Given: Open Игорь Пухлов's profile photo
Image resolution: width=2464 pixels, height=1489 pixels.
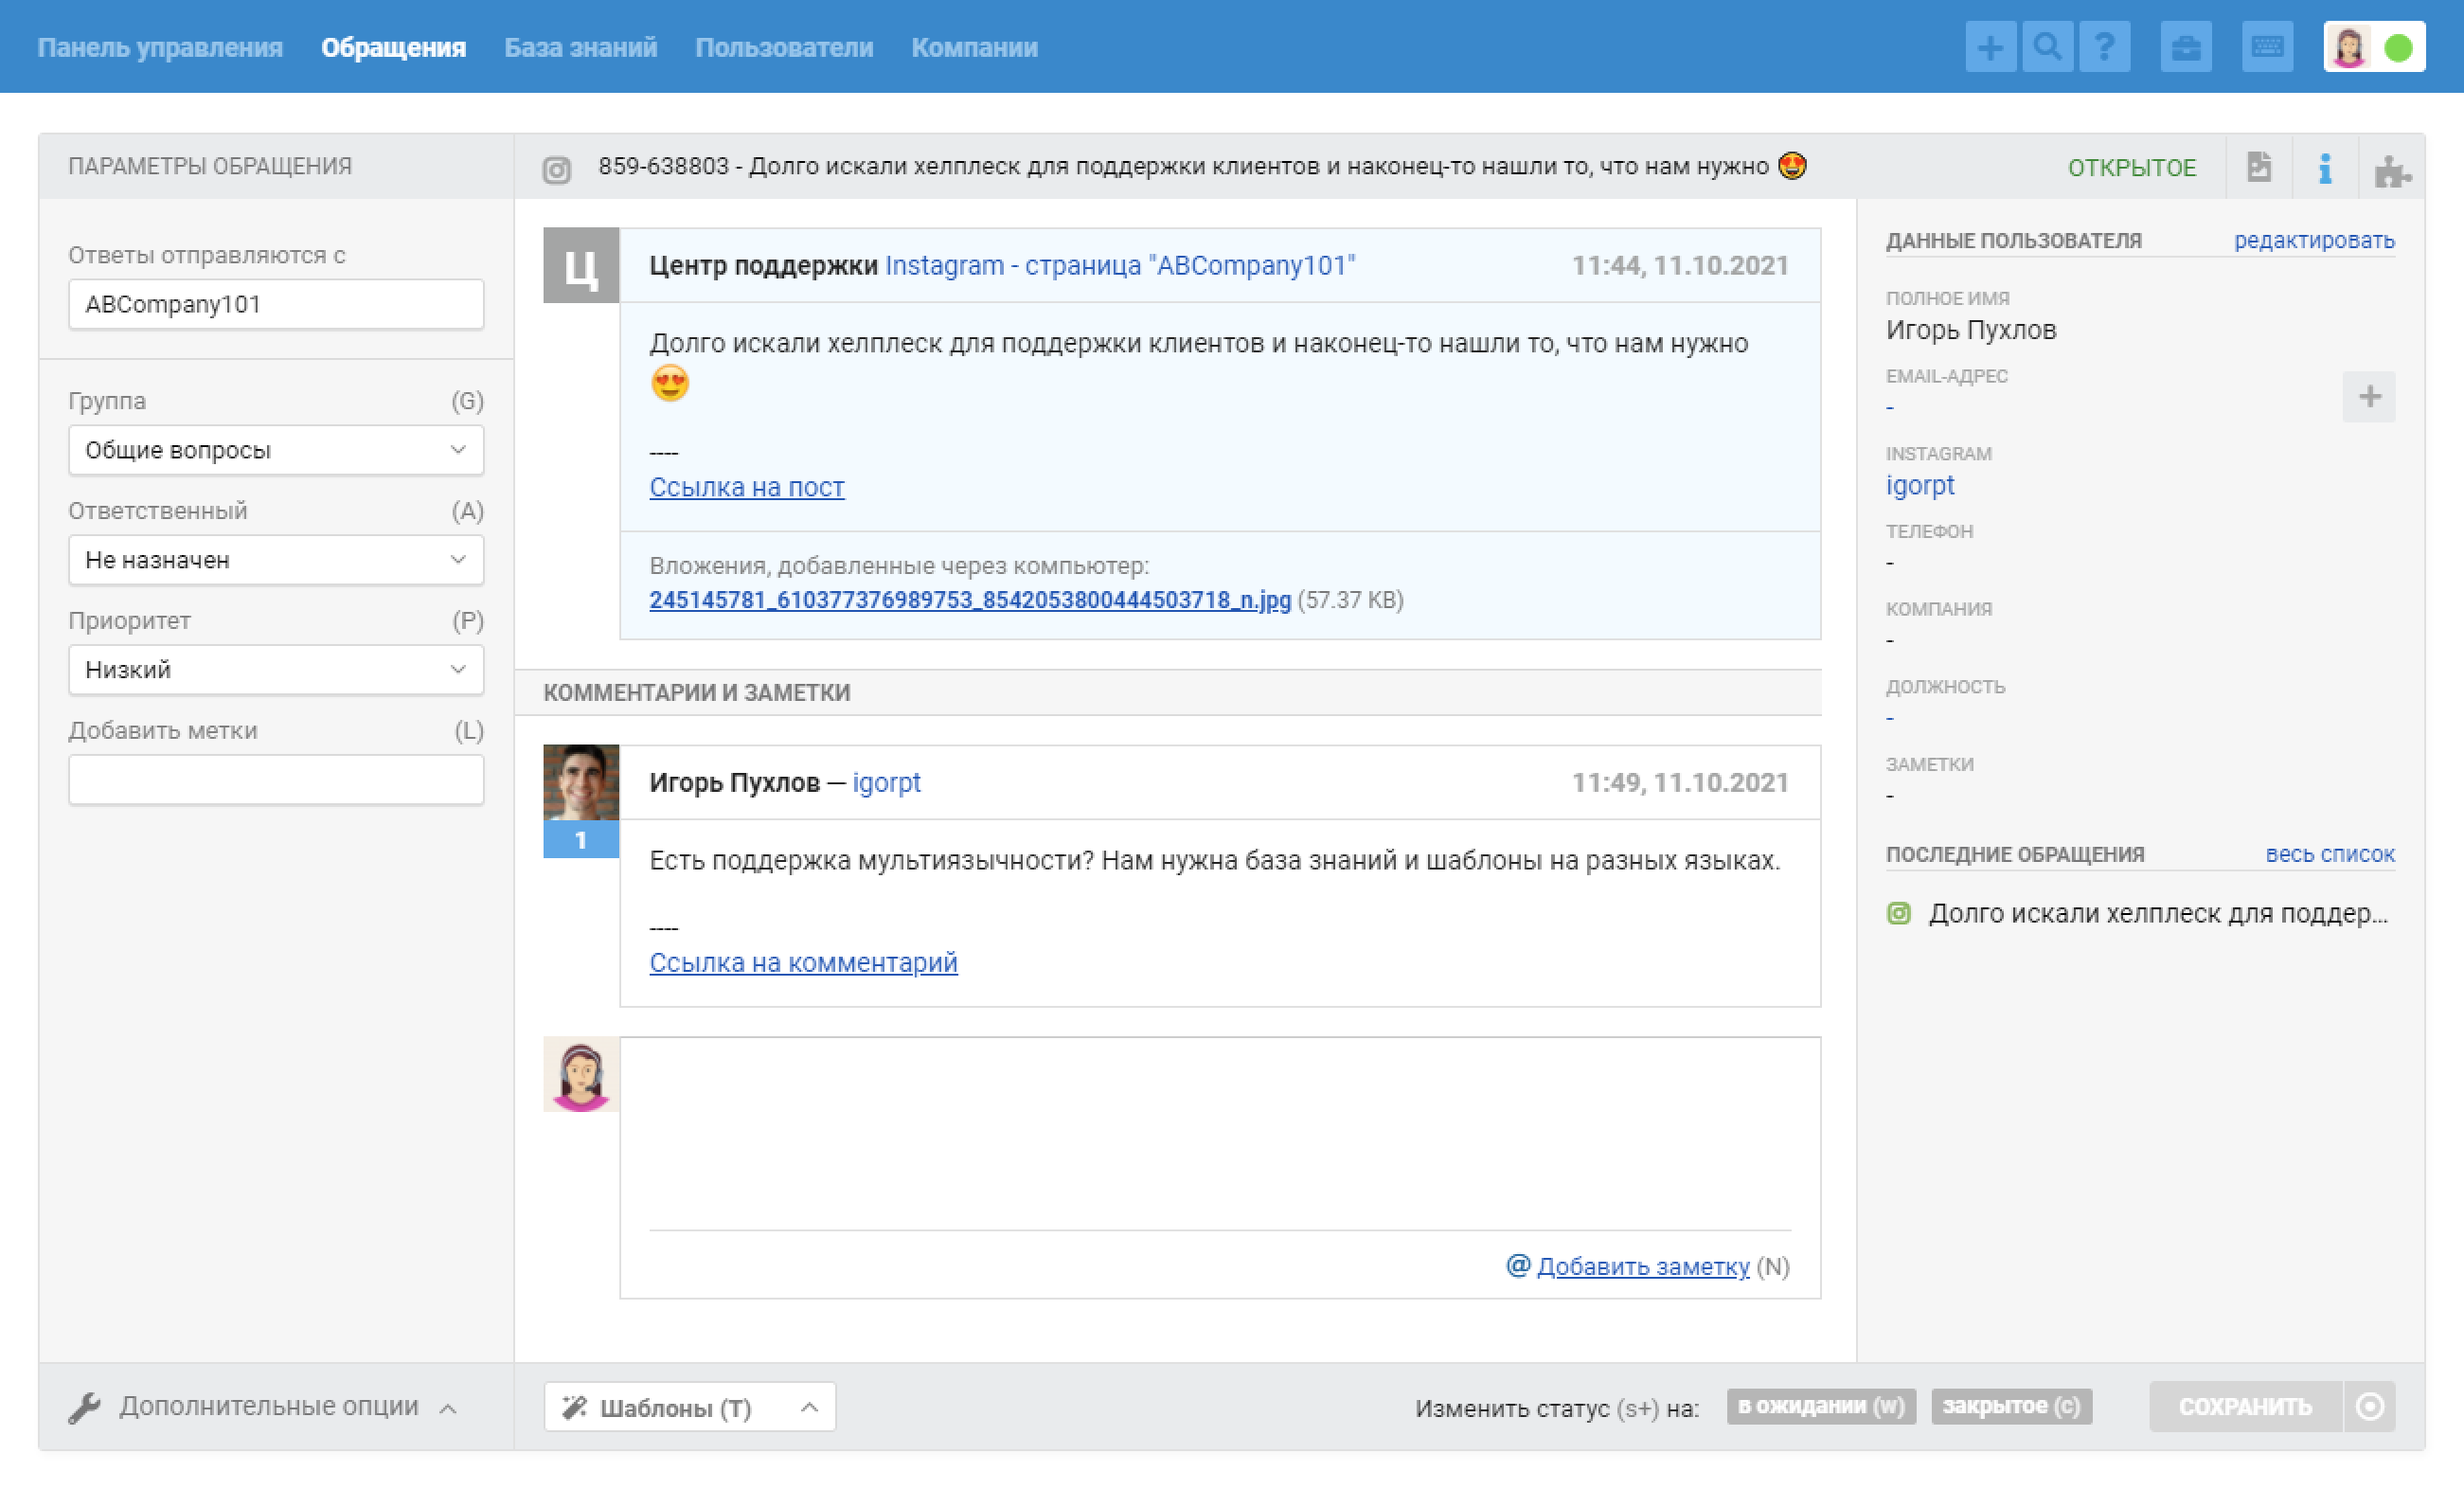Looking at the screenshot, I should coord(581,782).
